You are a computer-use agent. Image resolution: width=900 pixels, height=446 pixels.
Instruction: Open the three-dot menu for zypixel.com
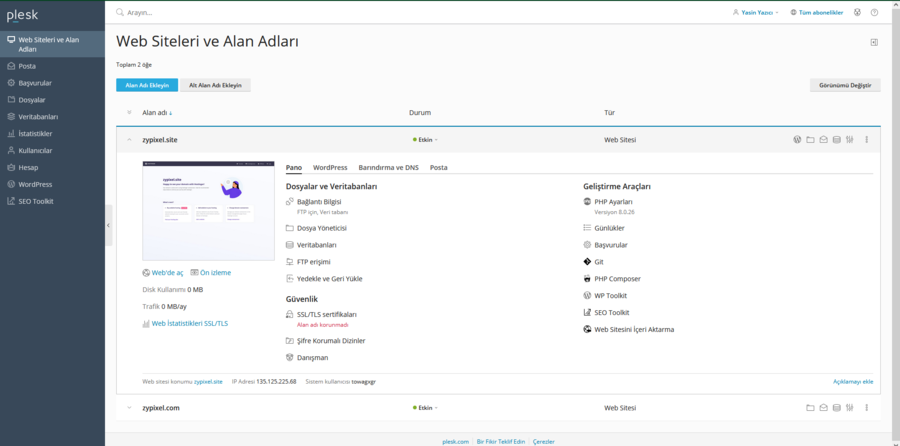click(x=867, y=408)
